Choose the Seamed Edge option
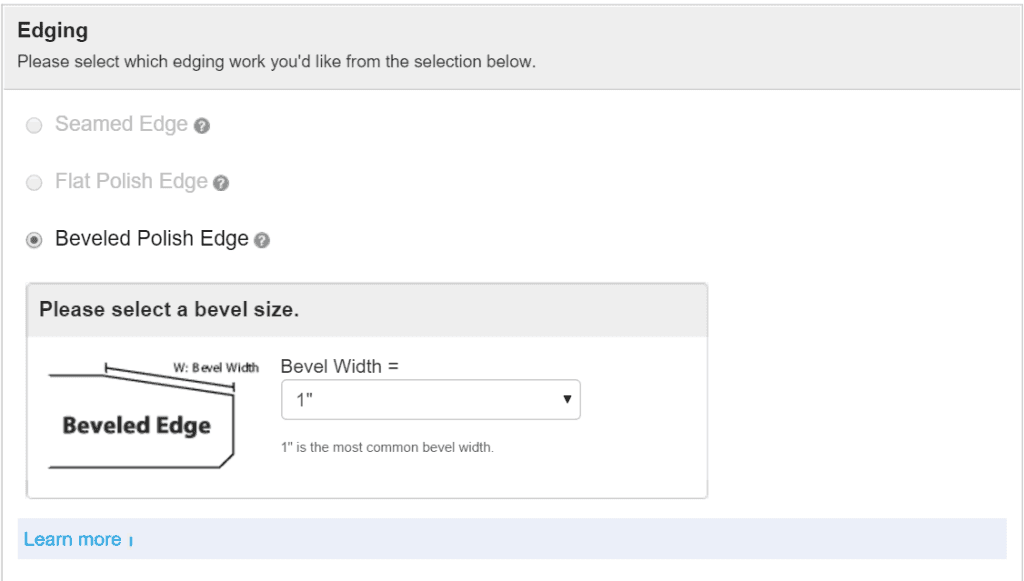Image resolution: width=1024 pixels, height=581 pixels. tap(34, 125)
